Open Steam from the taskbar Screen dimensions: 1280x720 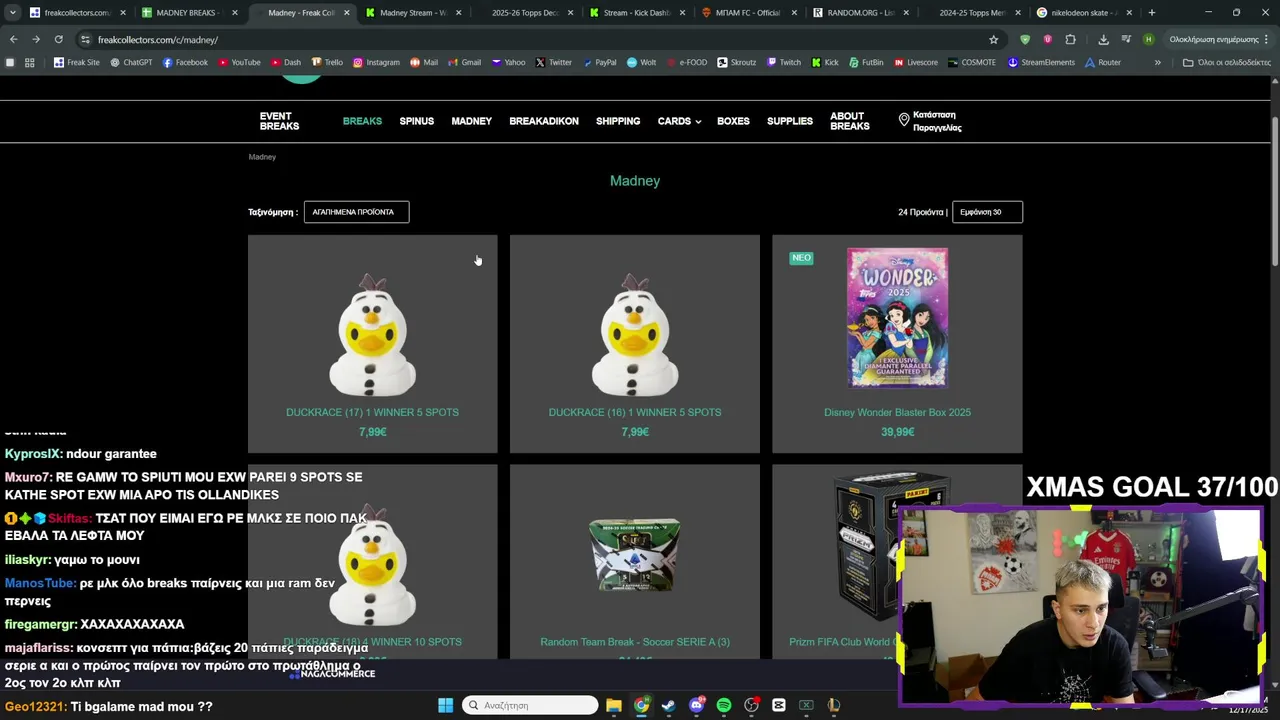pyautogui.click(x=668, y=705)
